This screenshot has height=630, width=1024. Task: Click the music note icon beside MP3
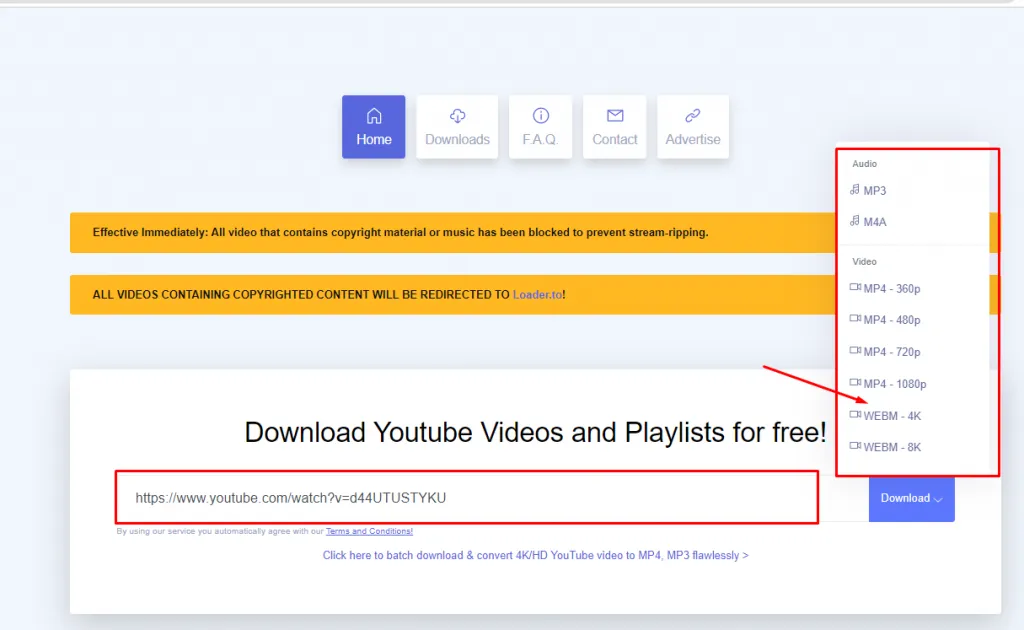pos(854,190)
